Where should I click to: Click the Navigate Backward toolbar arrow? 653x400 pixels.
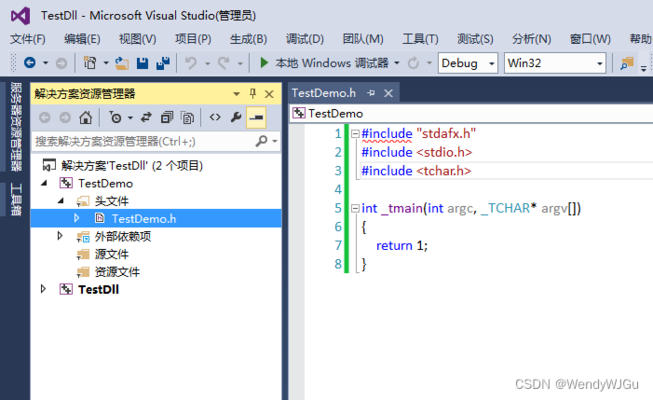pos(30,63)
